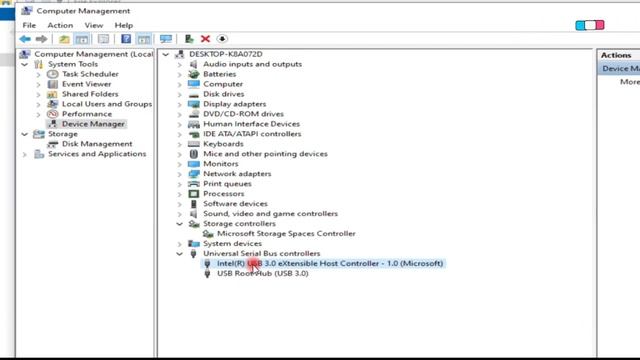Viewport: 640px width, 360px height.
Task: Select Local Users and Groups
Action: point(107,104)
